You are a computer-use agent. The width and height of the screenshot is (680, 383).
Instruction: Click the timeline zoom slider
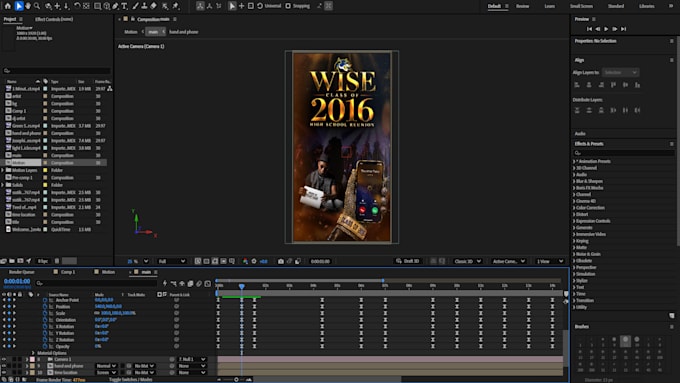(236, 380)
